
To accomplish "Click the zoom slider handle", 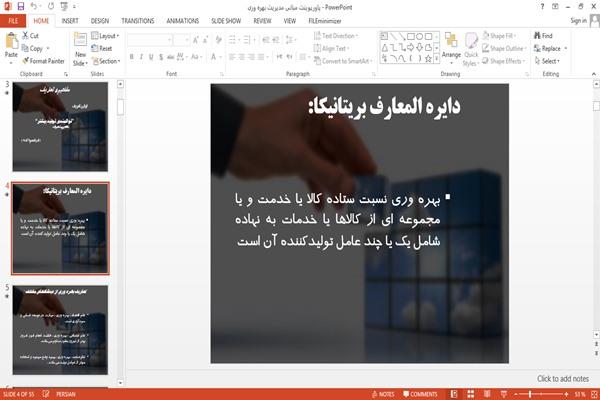I will coord(530,394).
